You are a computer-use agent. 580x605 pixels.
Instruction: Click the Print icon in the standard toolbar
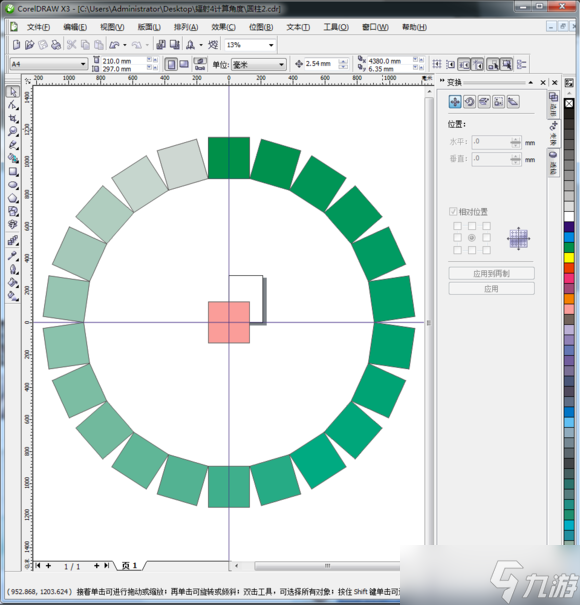(x=56, y=45)
